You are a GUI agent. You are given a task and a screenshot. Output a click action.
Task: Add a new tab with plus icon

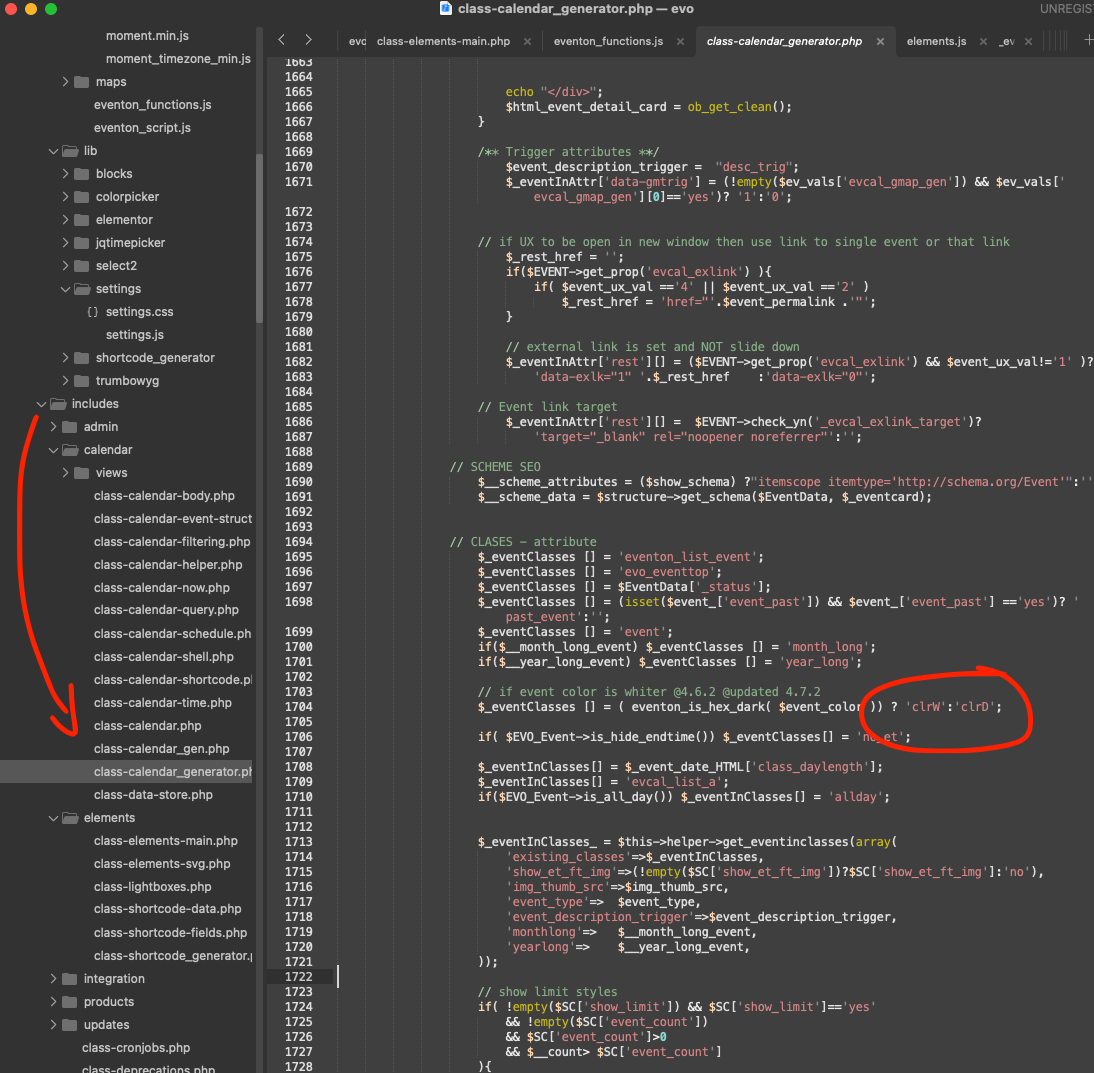pyautogui.click(x=1088, y=40)
